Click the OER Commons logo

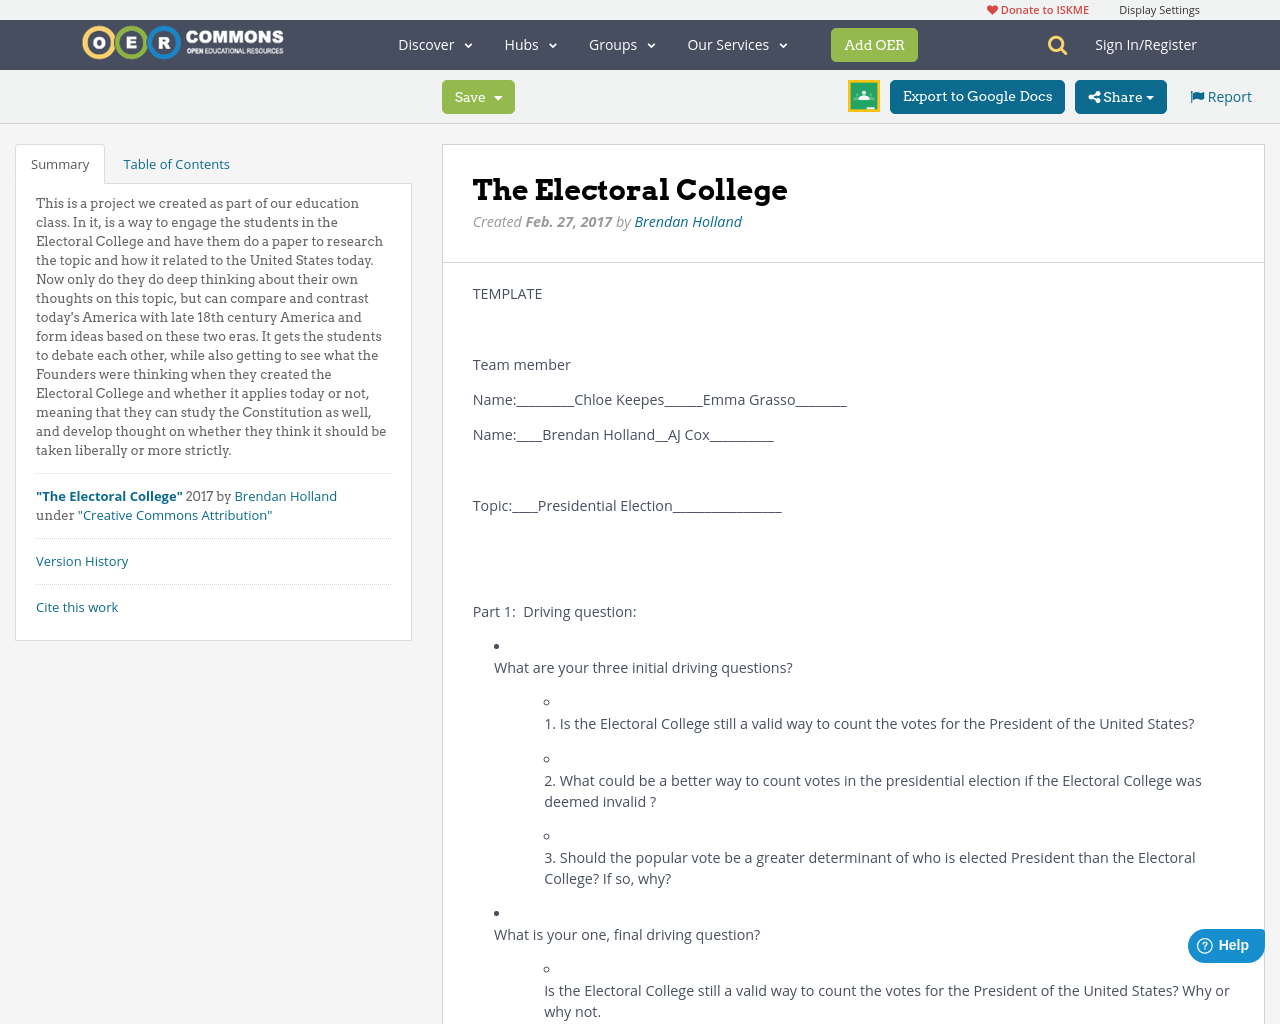point(182,42)
